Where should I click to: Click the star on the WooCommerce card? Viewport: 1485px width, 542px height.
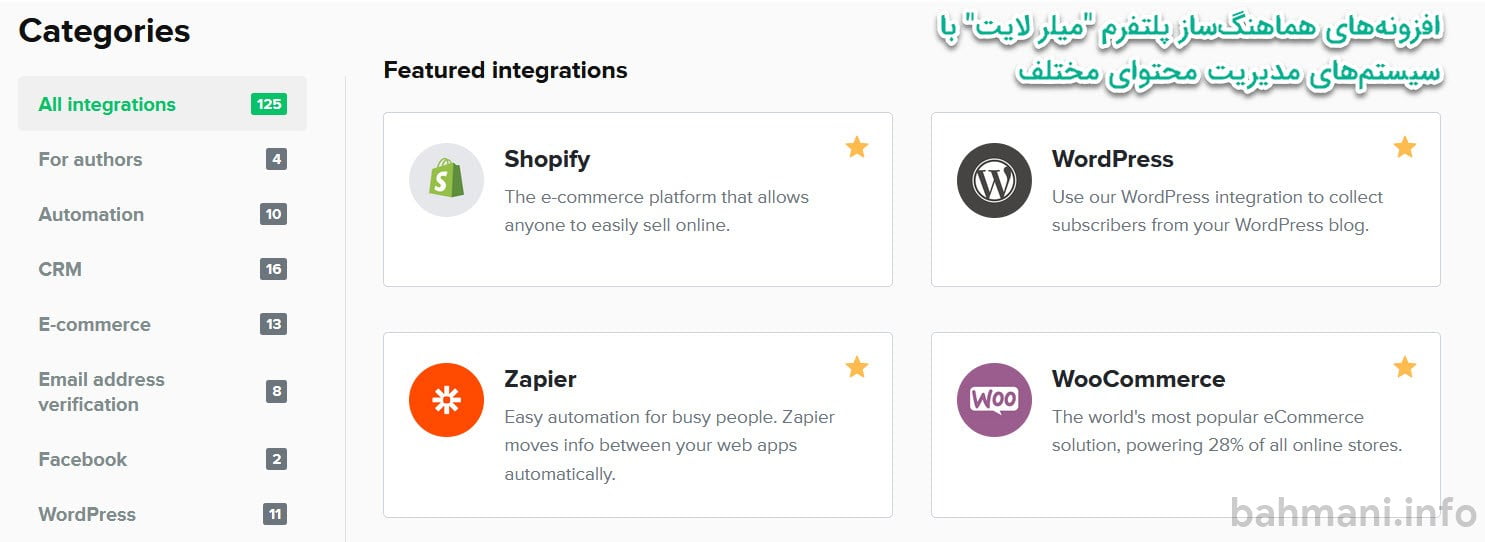tap(1405, 367)
